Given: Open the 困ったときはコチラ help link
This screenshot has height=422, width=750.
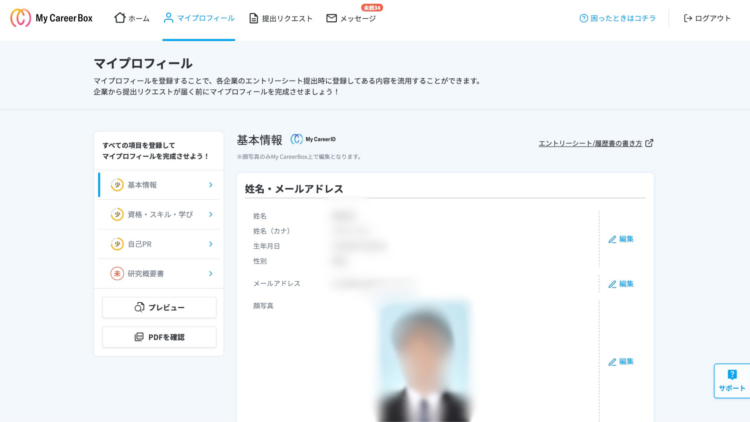Looking at the screenshot, I should pos(617,18).
